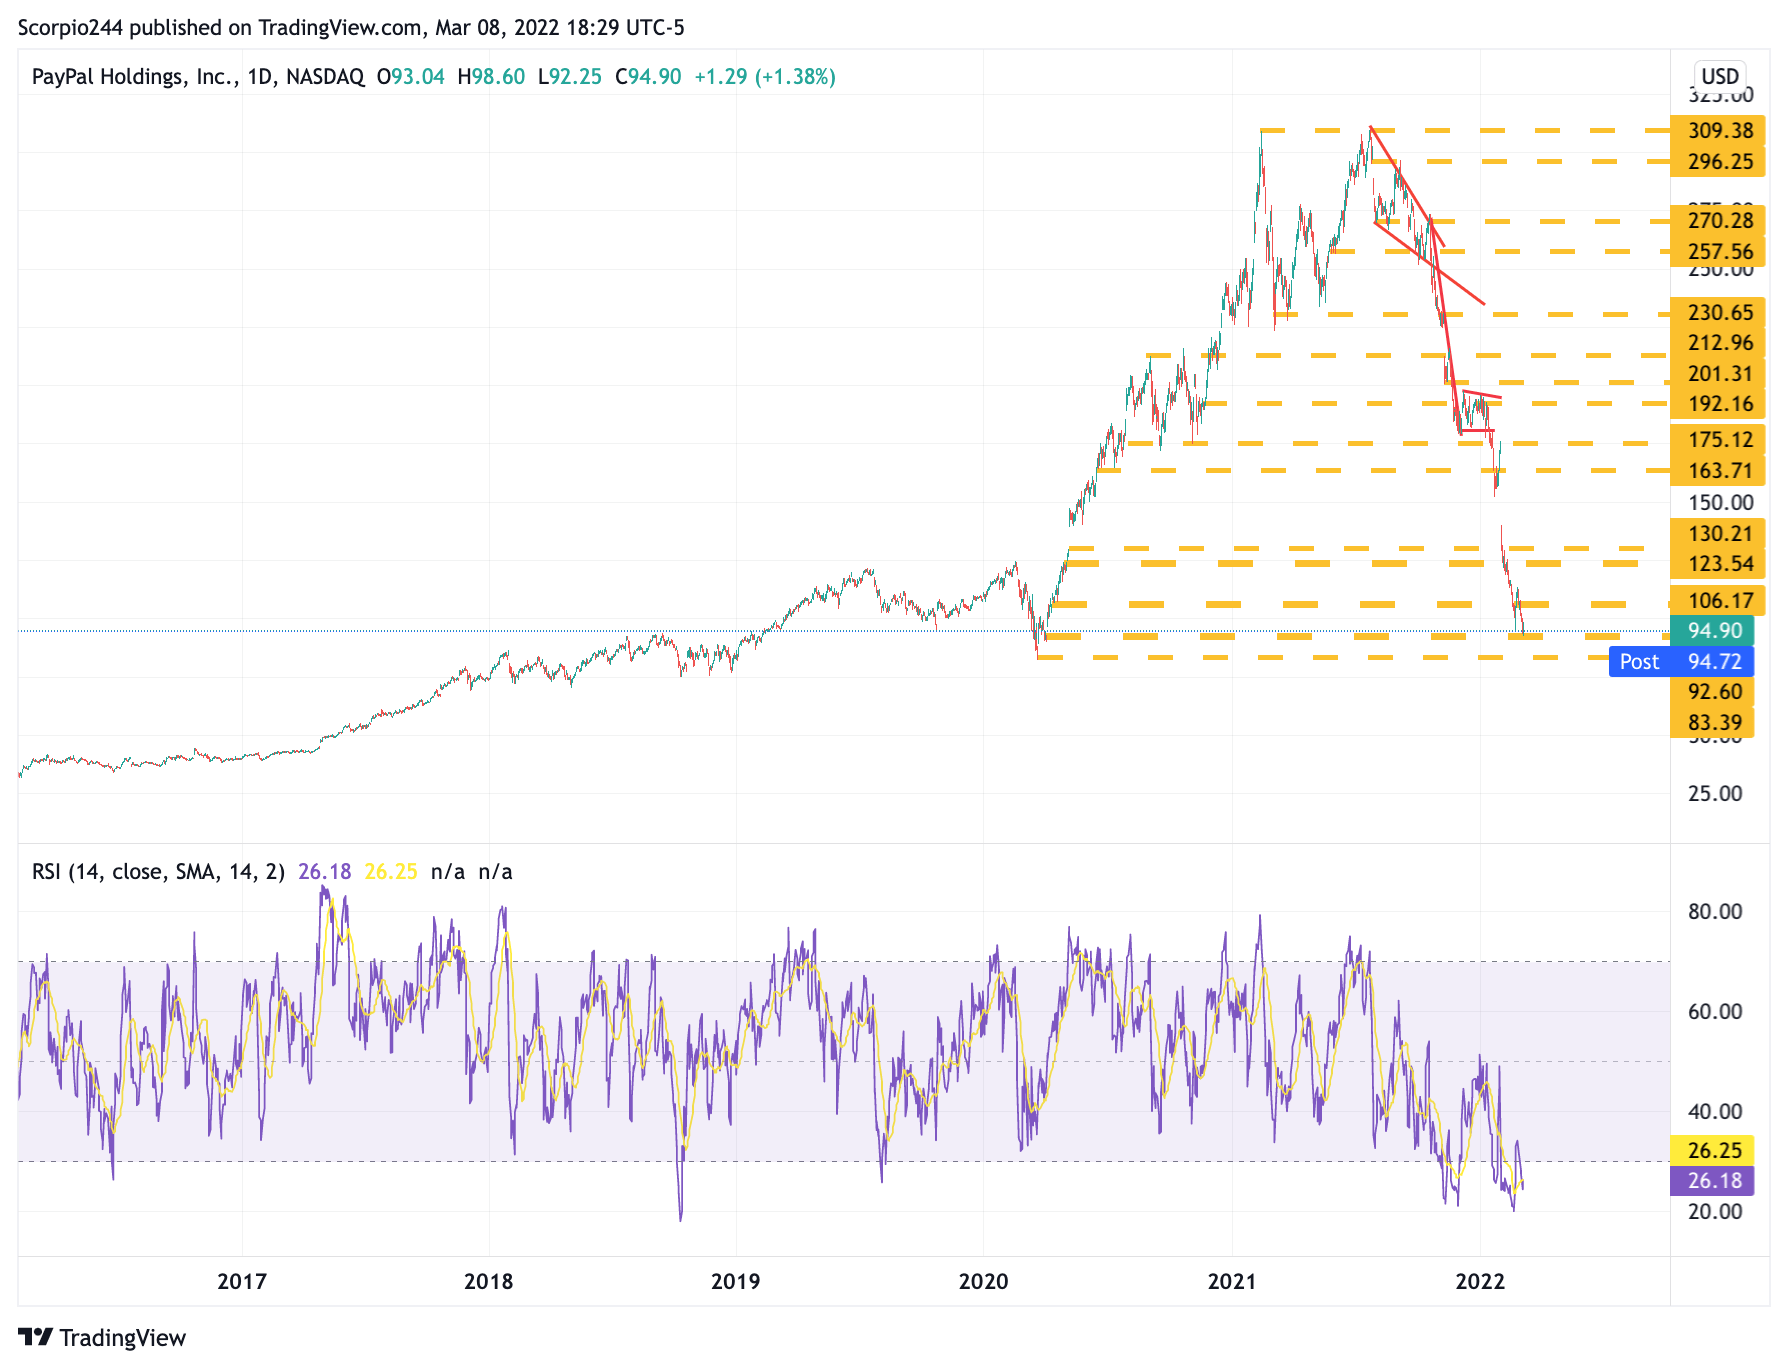Click the green 94.90 current price tag

[x=1712, y=631]
